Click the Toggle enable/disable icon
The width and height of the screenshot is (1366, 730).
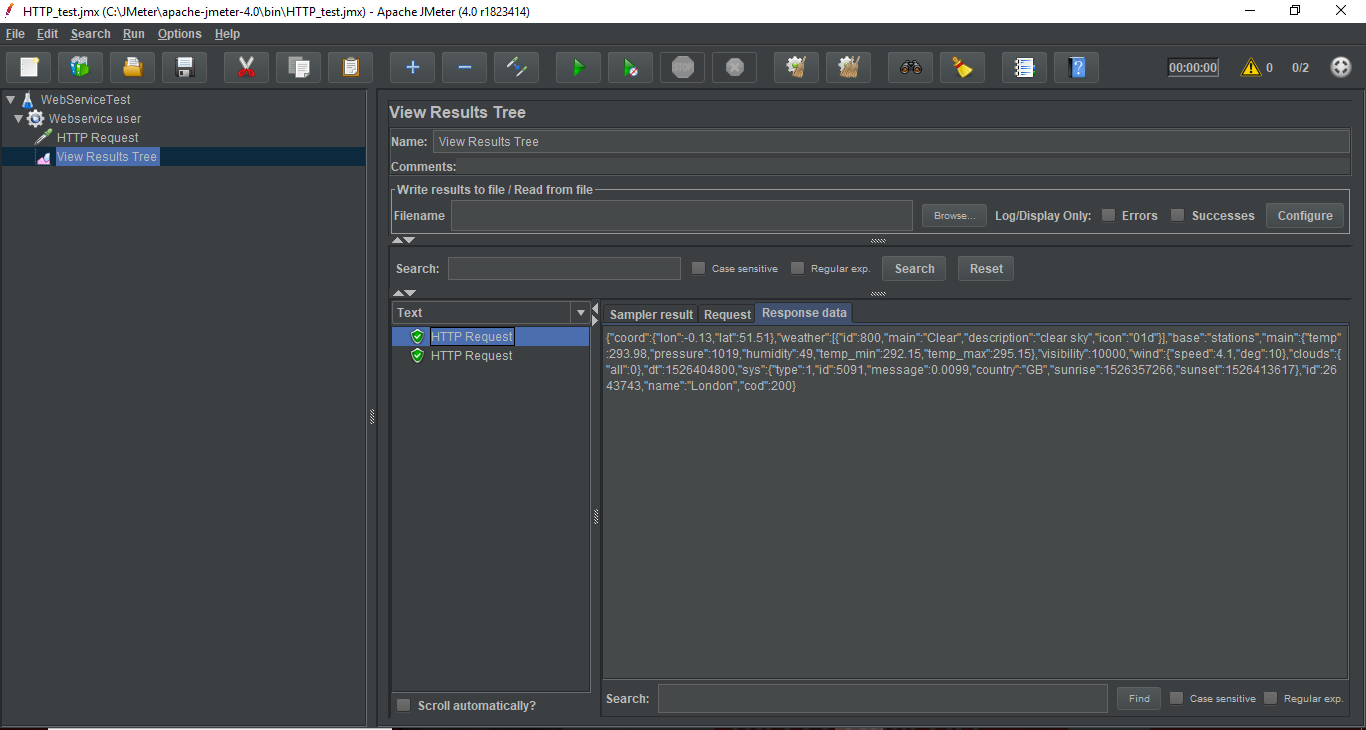(x=516, y=67)
